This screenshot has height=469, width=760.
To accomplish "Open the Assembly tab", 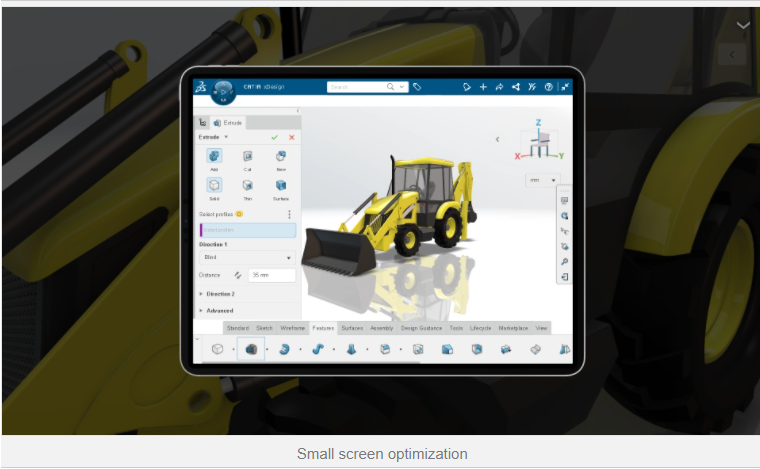I will 381,328.
